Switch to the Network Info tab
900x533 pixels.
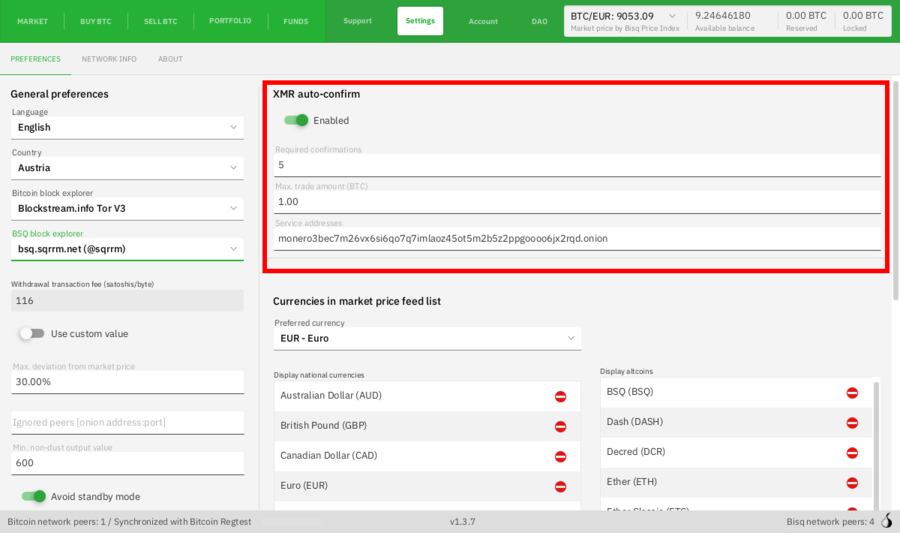point(109,59)
